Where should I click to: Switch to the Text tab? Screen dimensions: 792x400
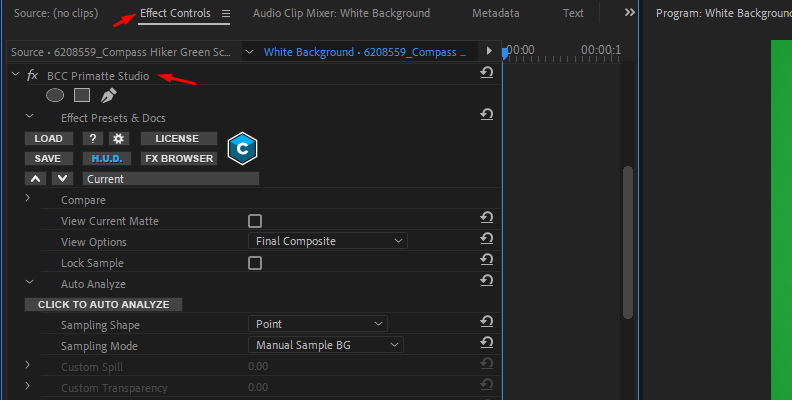573,13
